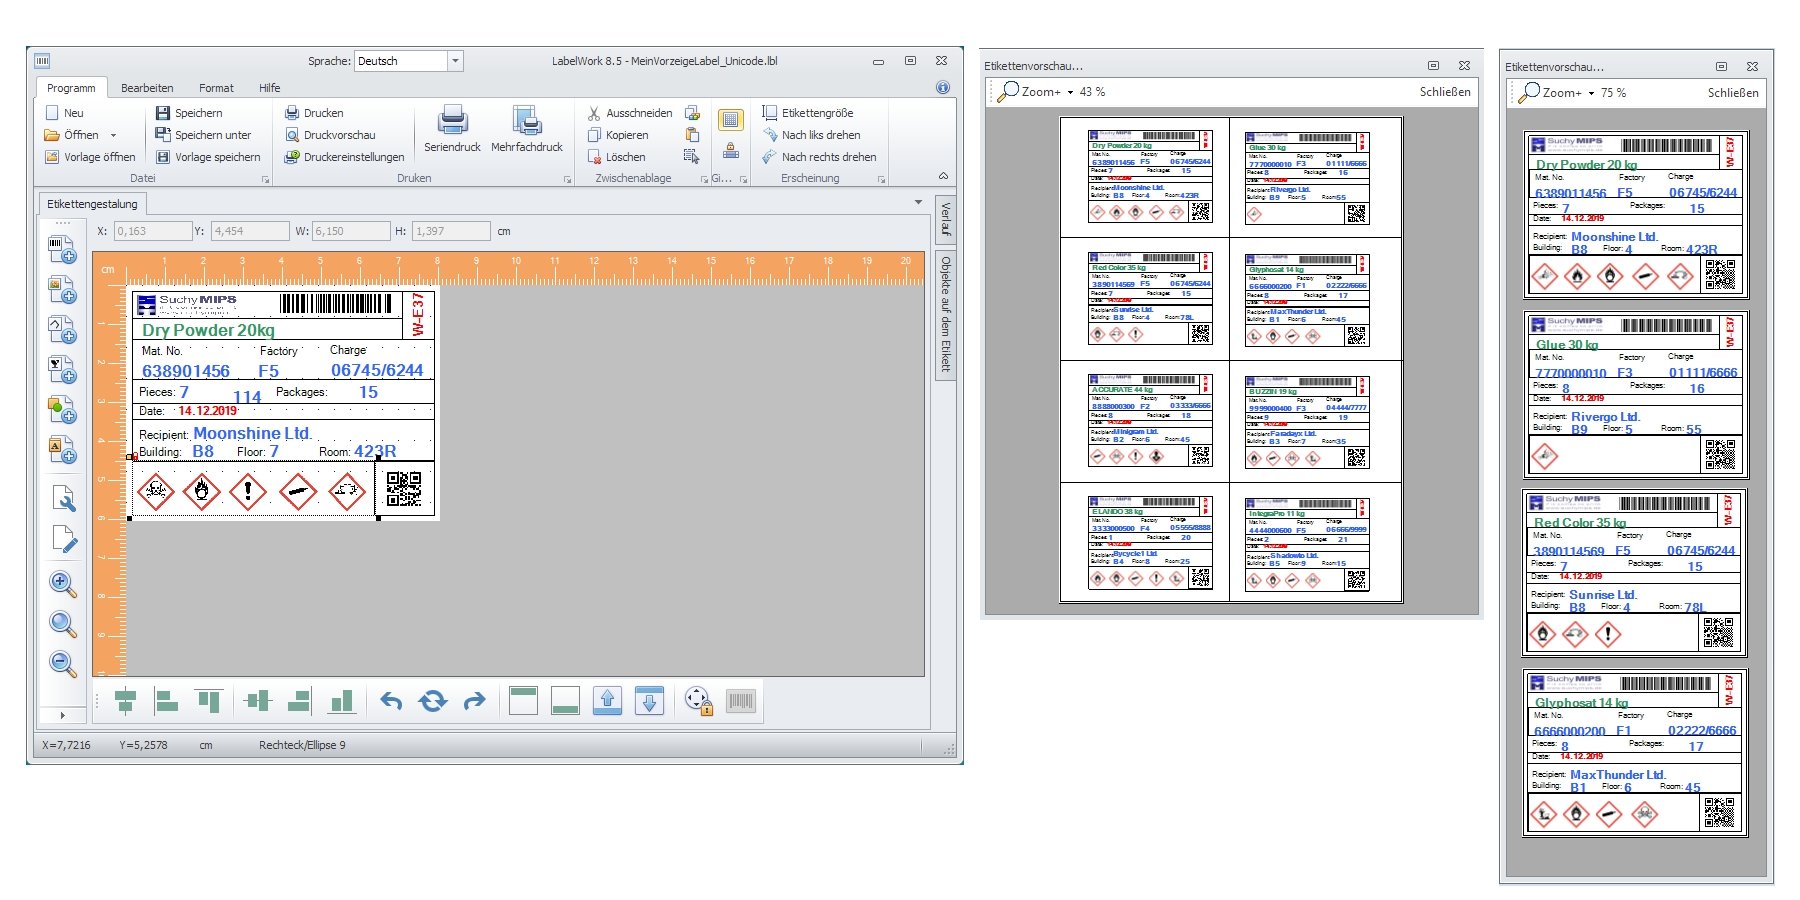
Task: Click the X coordinate field
Action: (153, 231)
